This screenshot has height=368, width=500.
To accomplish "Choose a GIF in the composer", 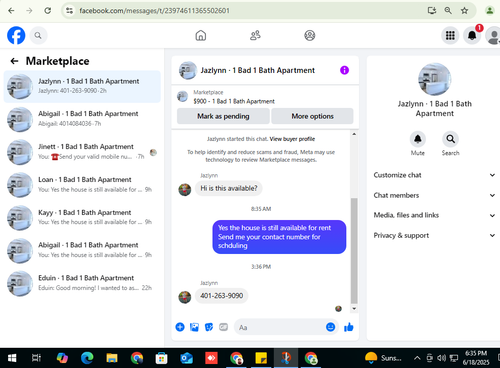I will 223,327.
